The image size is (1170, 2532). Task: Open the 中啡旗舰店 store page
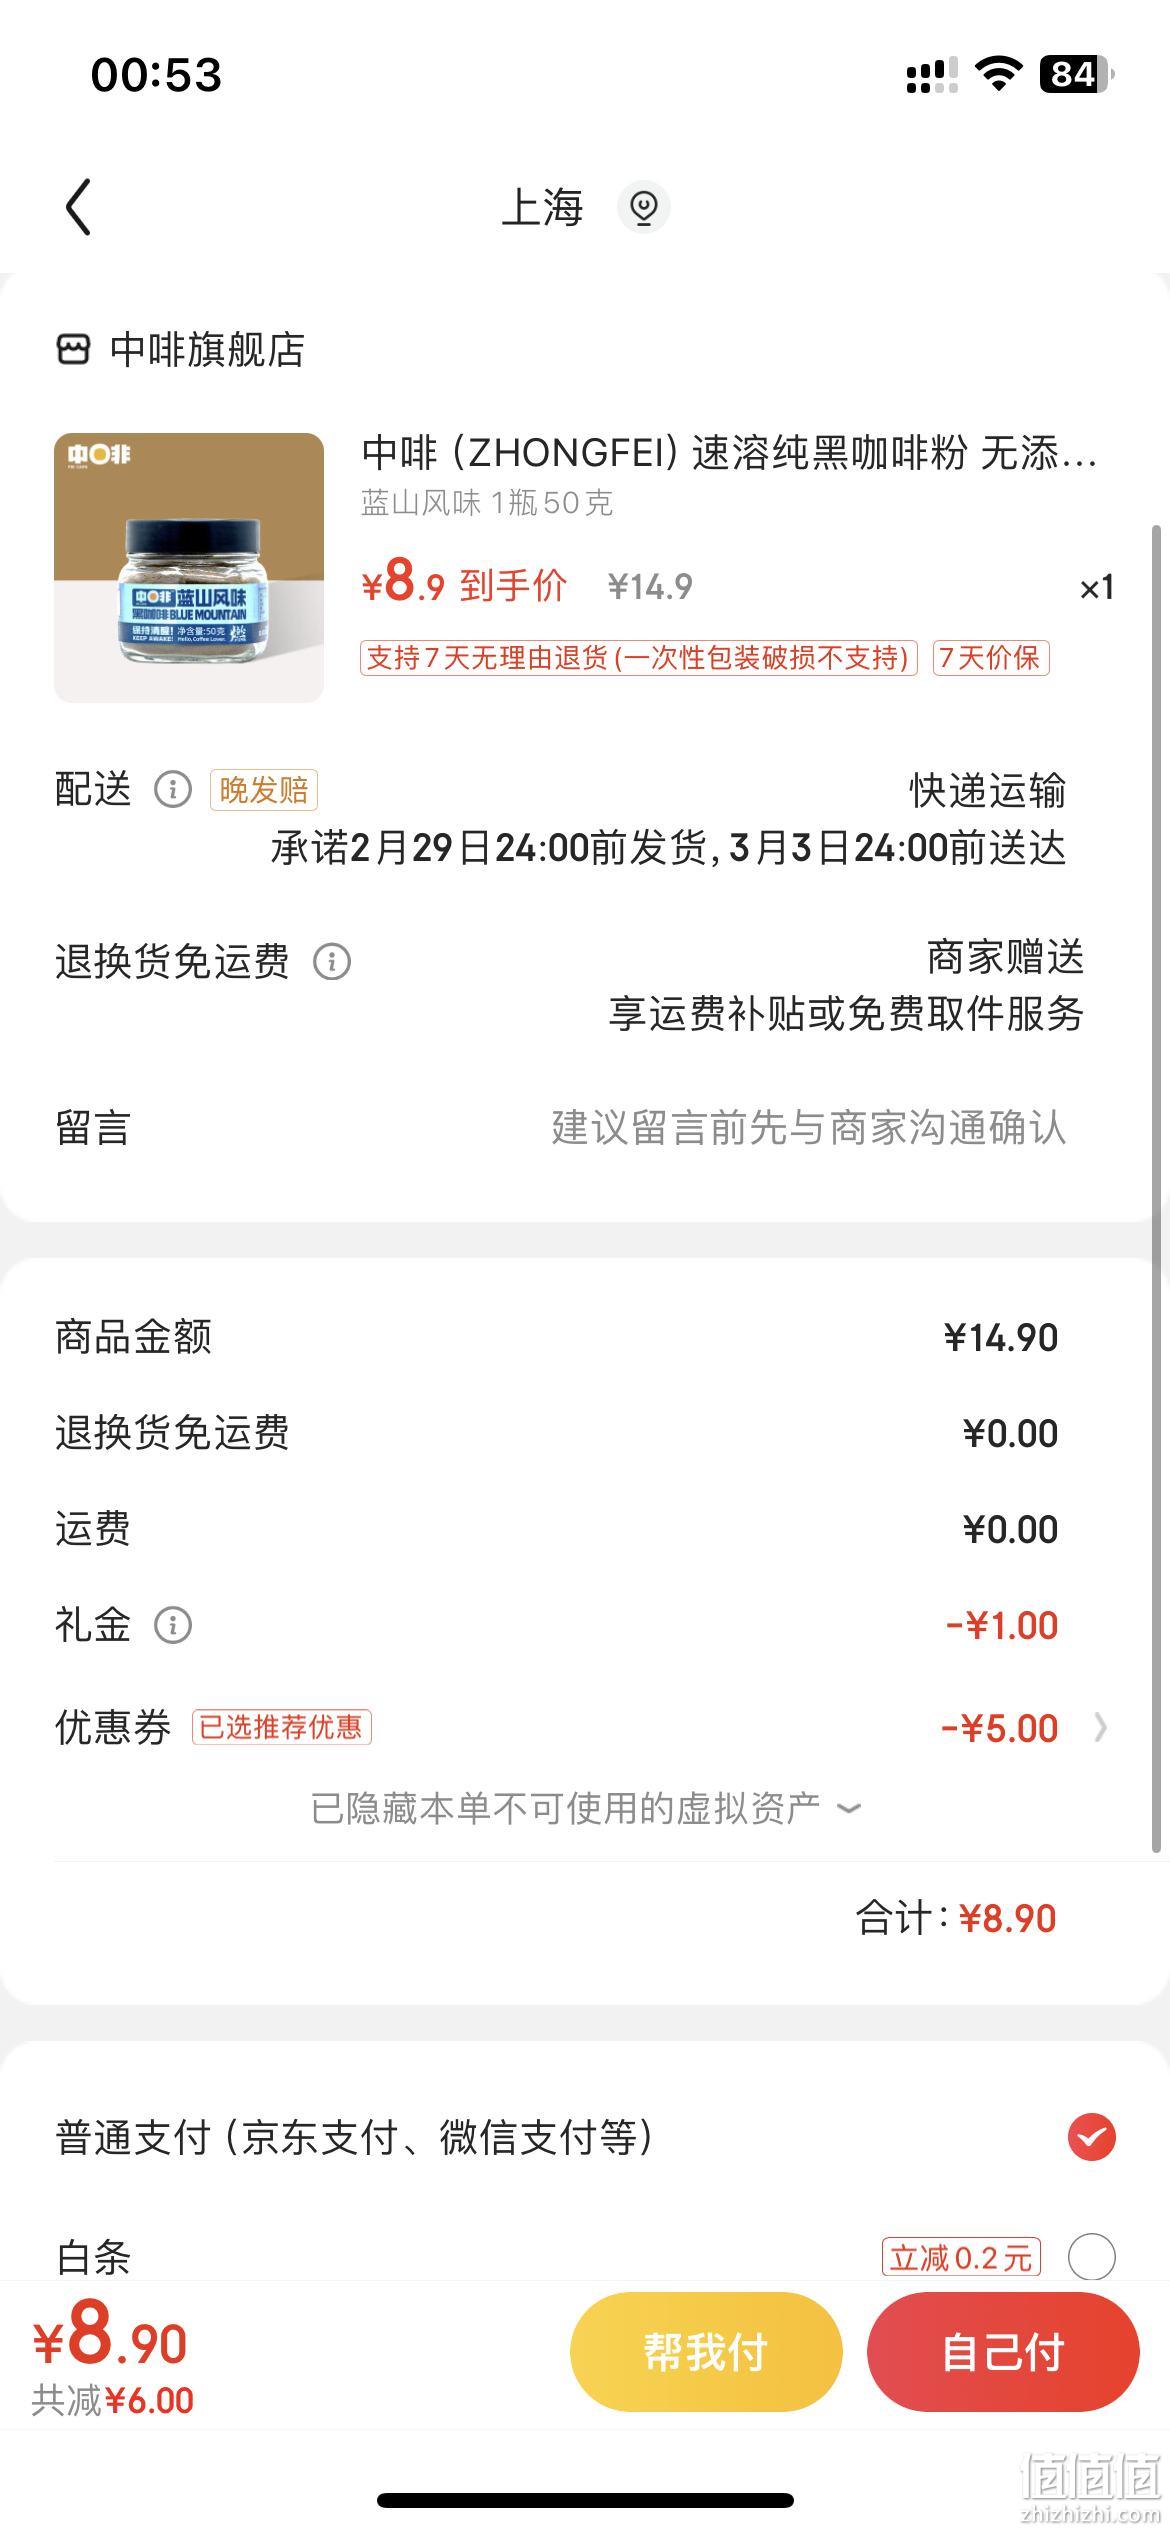click(x=207, y=350)
